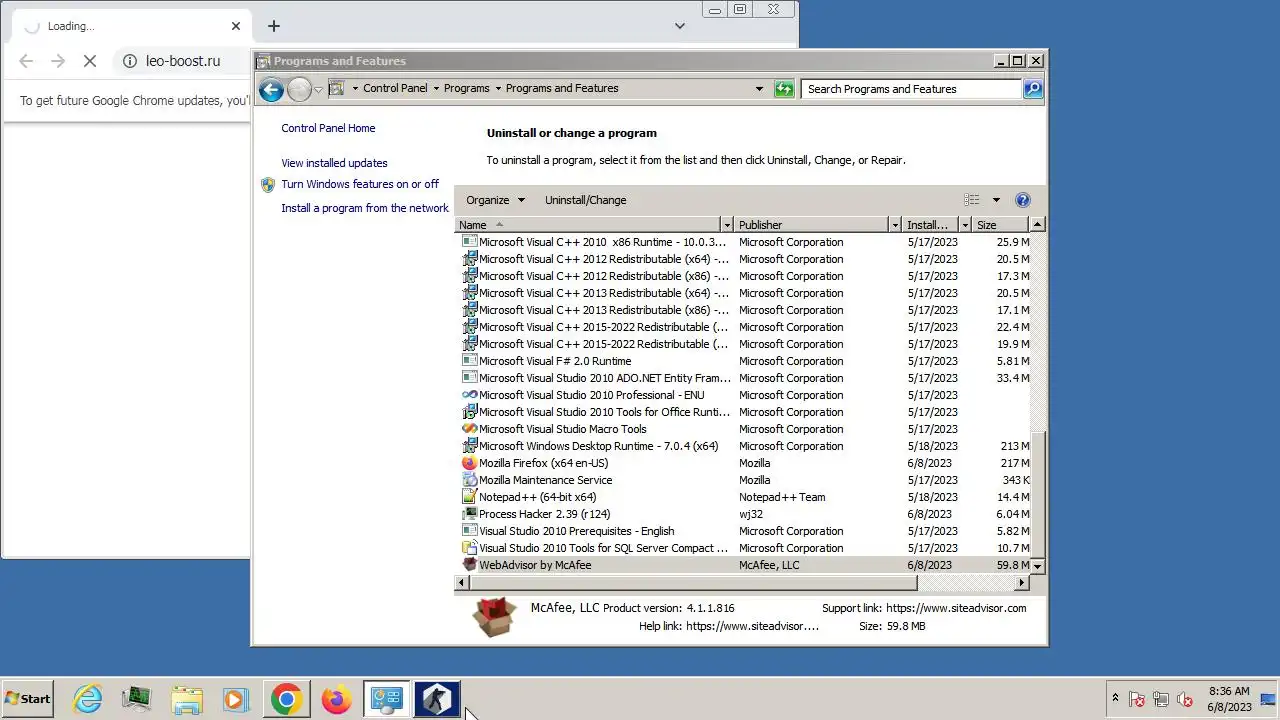Screen dimensions: 1280x720
Task: Open the Organize dropdown menu
Action: [x=495, y=200]
